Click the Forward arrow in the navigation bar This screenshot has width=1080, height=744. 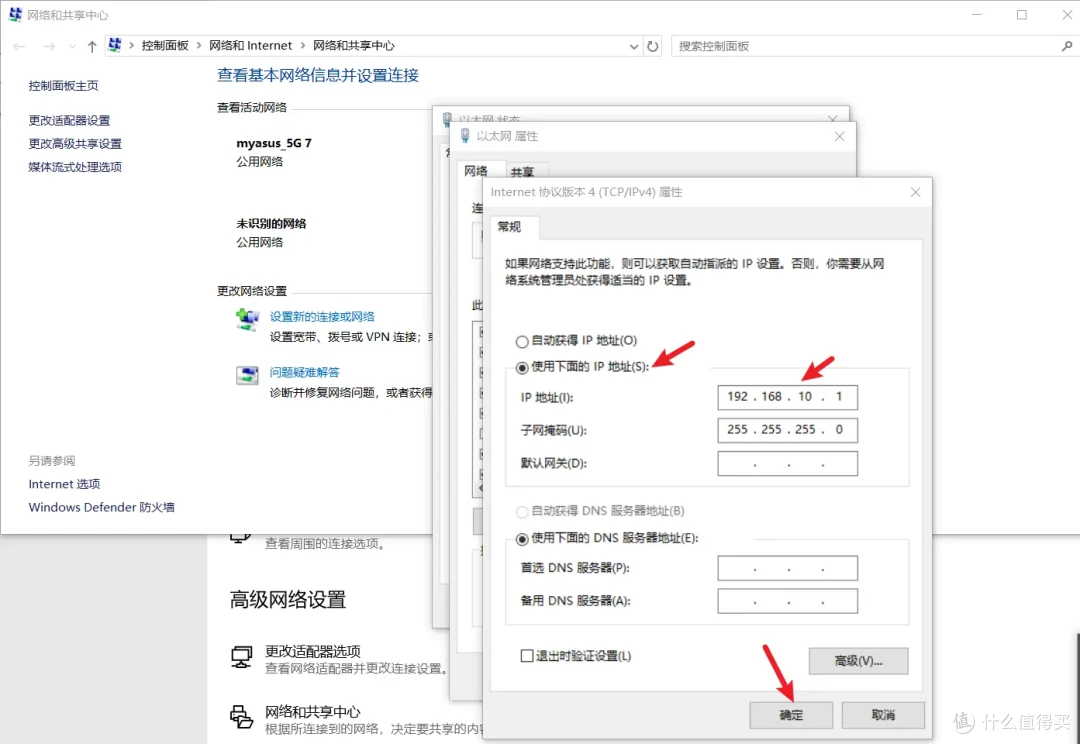pos(48,46)
